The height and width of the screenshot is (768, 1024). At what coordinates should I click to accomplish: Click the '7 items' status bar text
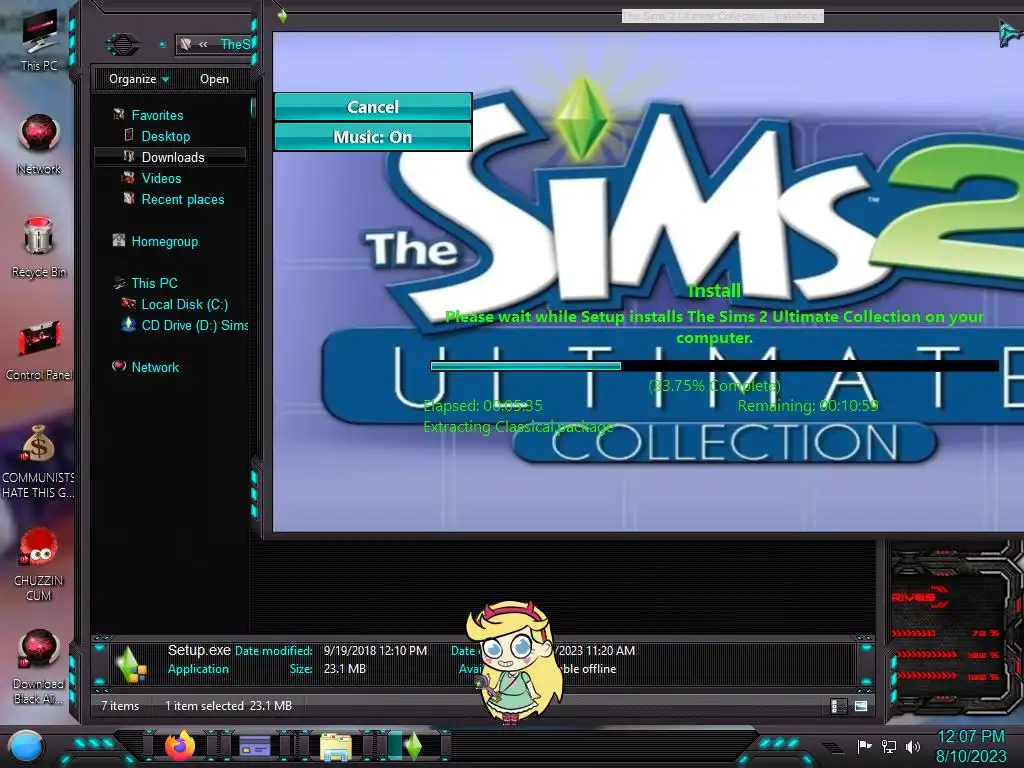point(120,706)
